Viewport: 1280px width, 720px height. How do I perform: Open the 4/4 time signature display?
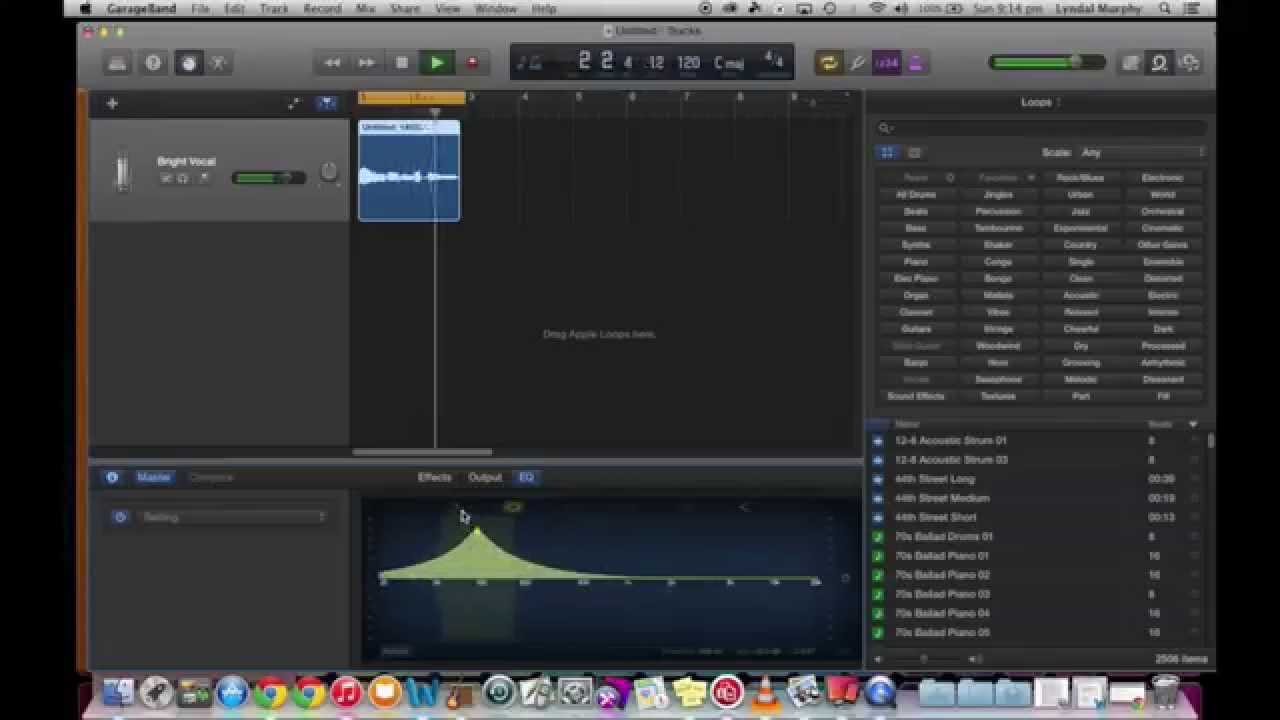pyautogui.click(x=773, y=59)
